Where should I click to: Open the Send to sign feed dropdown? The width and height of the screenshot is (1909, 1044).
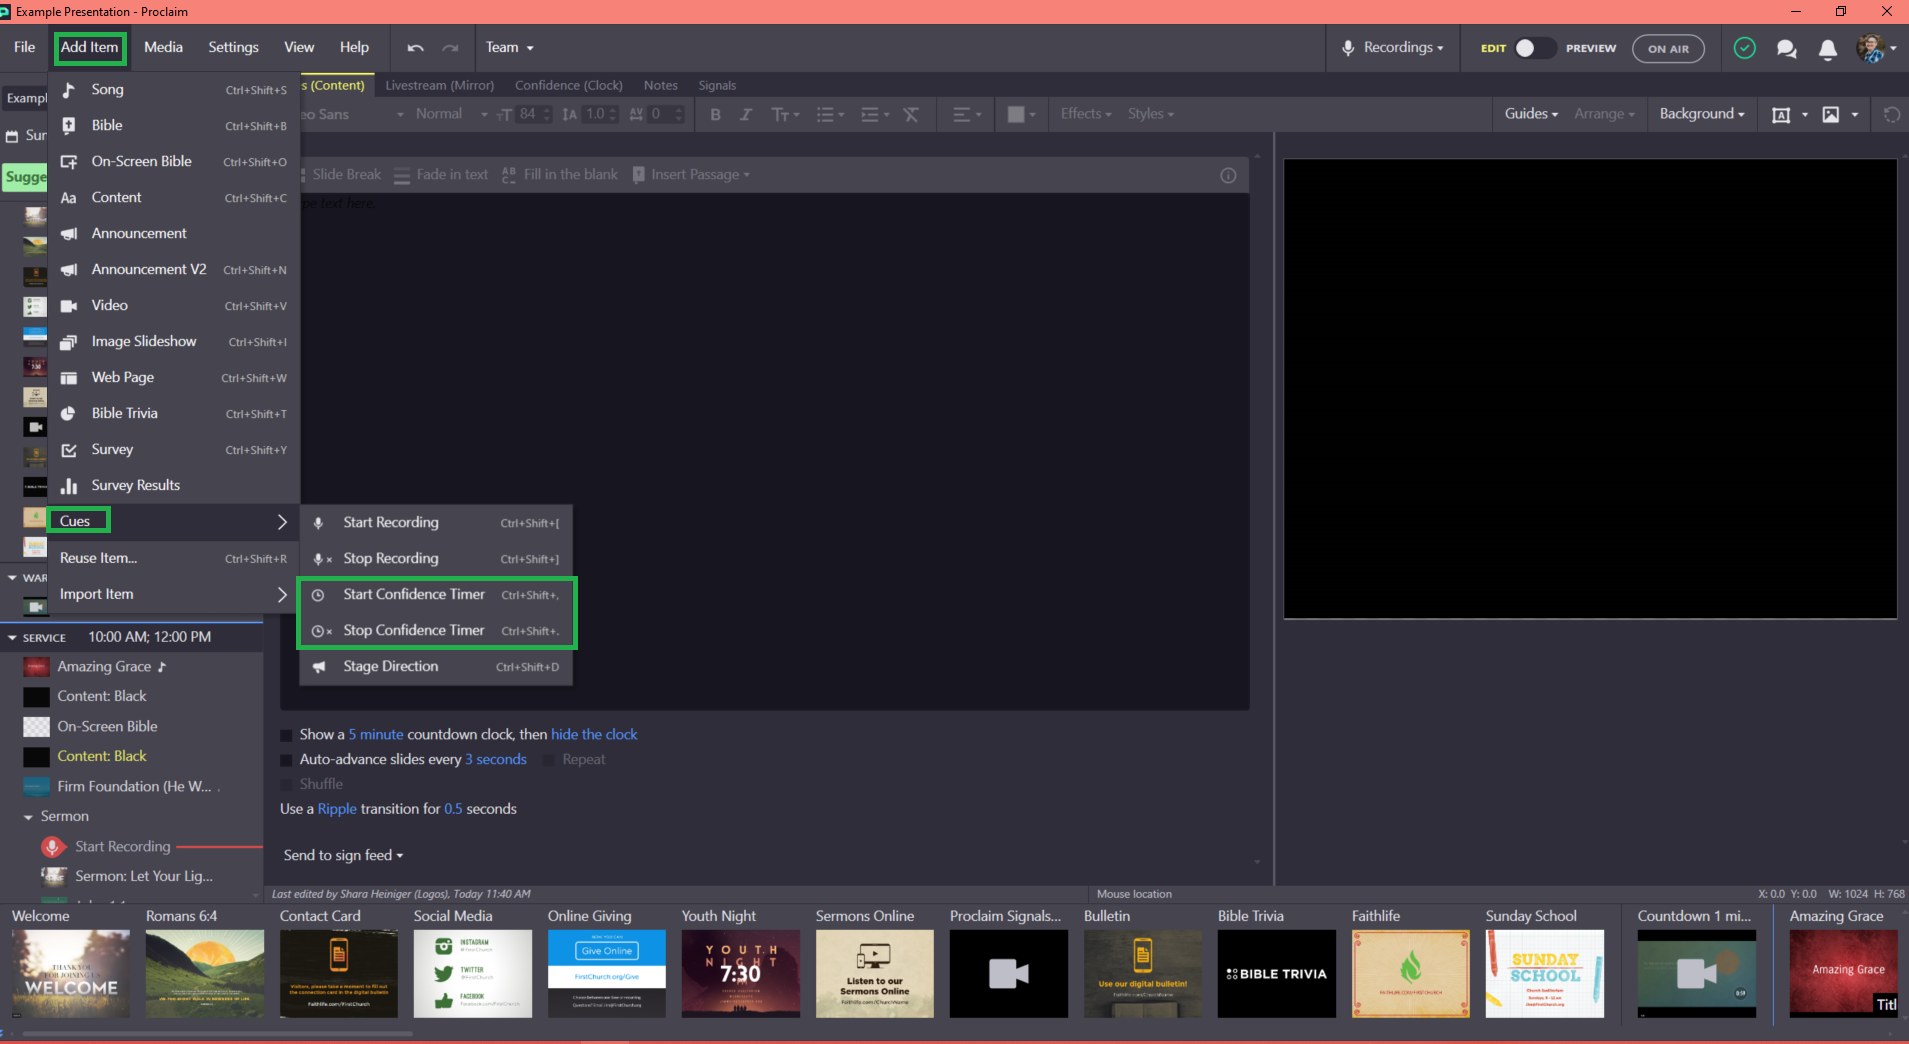(x=343, y=855)
